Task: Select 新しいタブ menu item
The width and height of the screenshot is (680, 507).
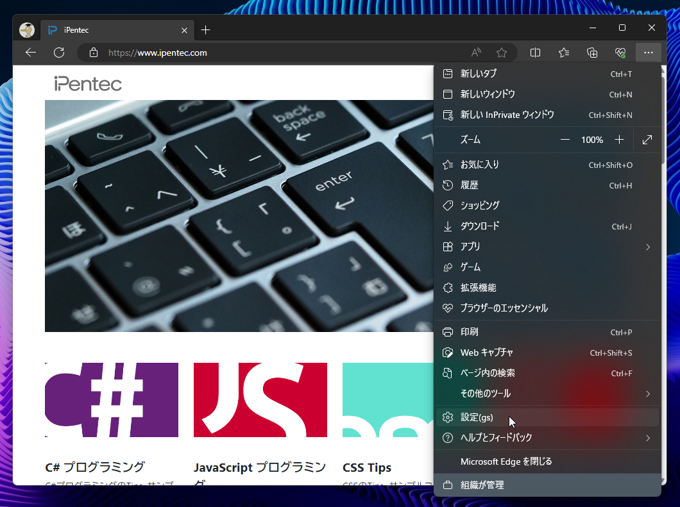Action: (547, 74)
